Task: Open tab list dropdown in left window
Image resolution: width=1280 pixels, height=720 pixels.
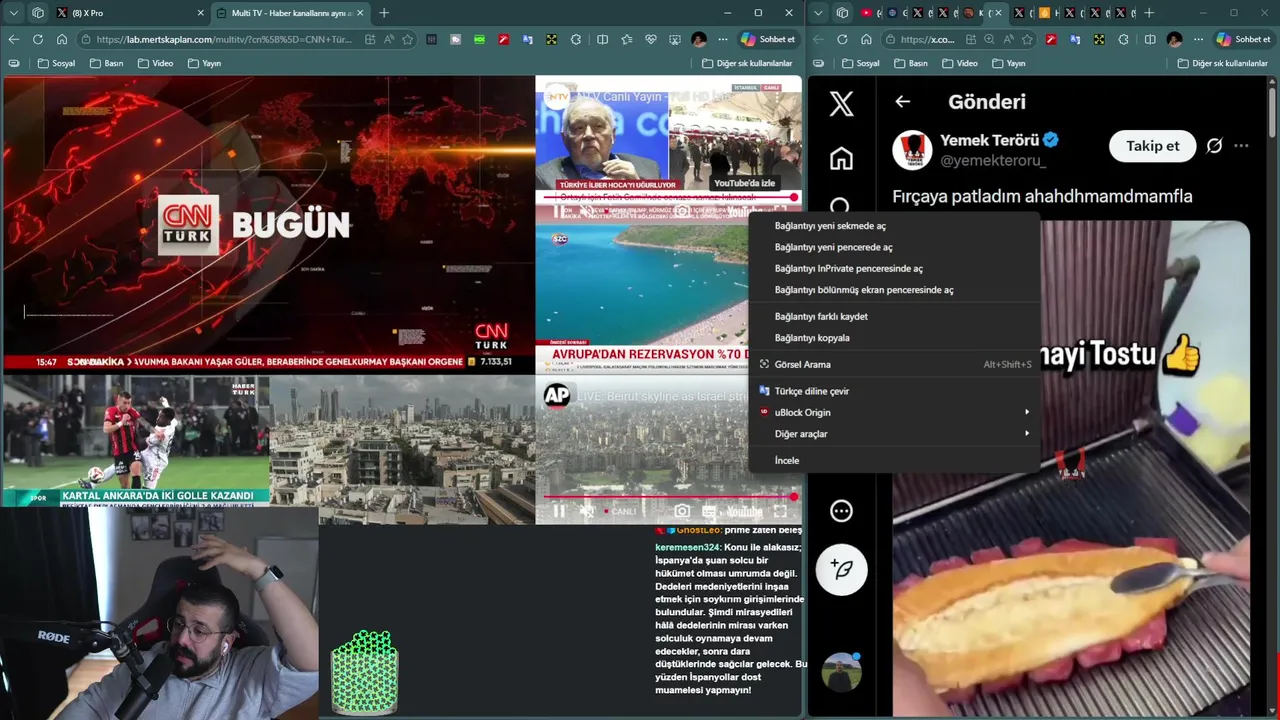Action: 14,13
